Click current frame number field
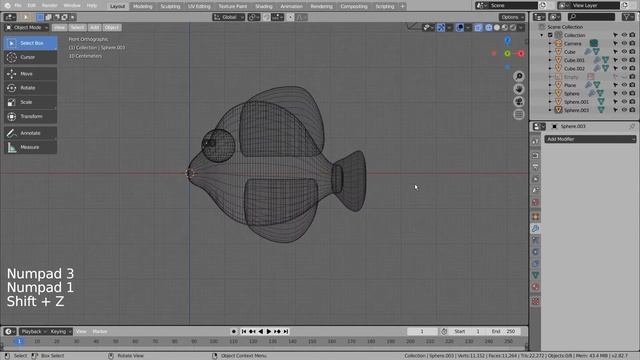Viewport: 640px width, 360px height. [x=422, y=331]
